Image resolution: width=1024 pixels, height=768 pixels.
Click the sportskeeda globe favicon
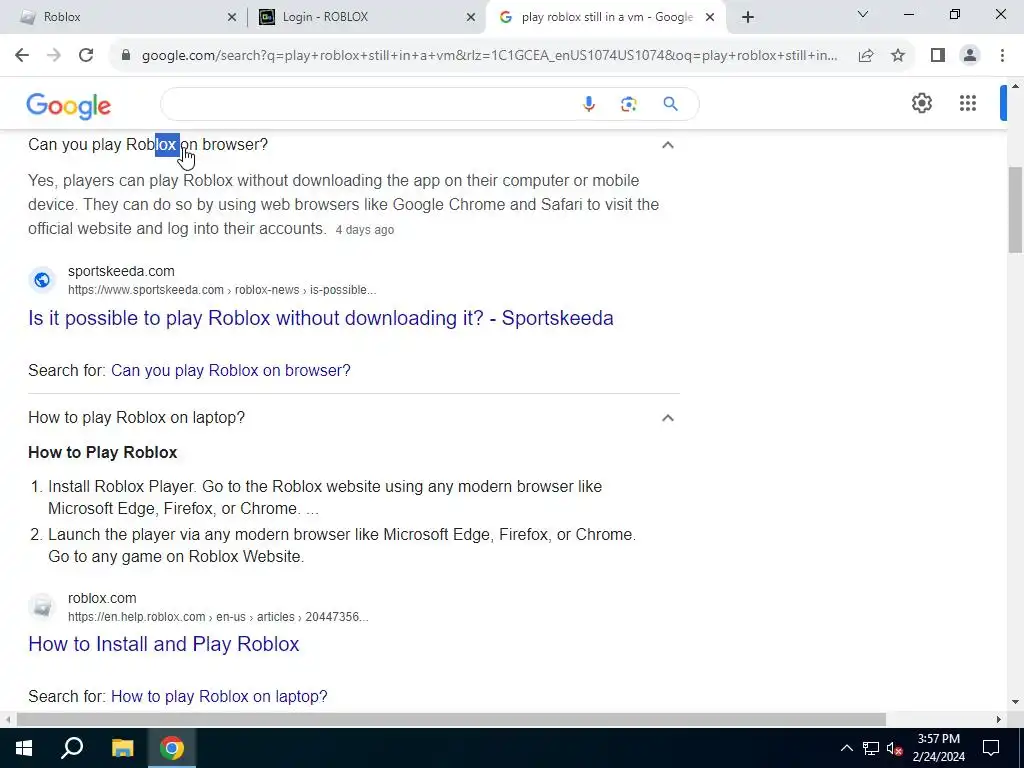tap(42, 280)
